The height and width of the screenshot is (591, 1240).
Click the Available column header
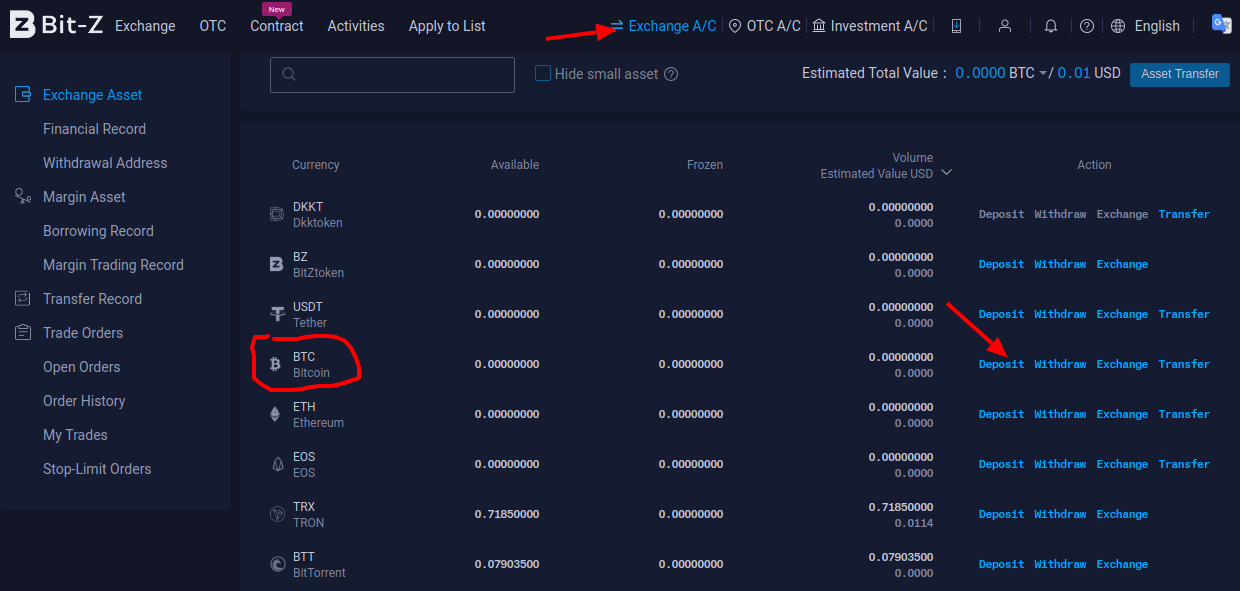click(515, 165)
